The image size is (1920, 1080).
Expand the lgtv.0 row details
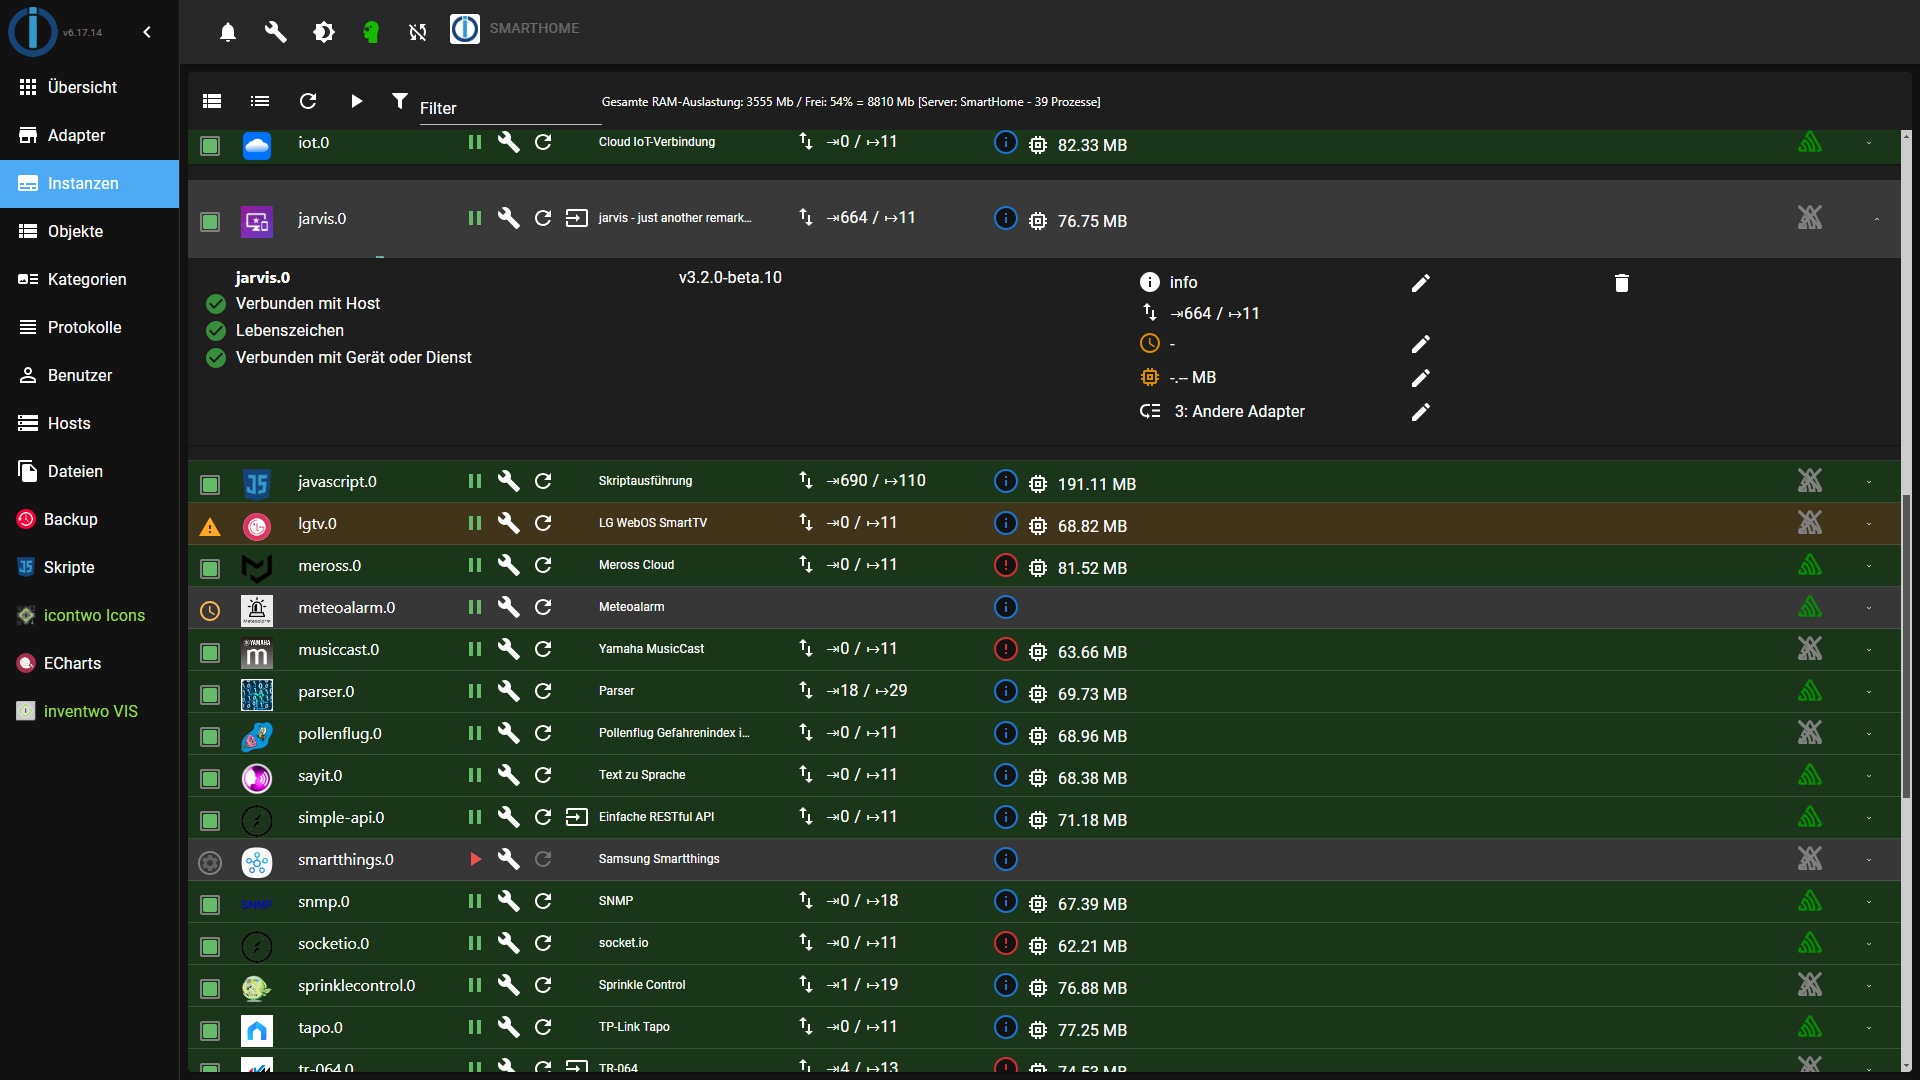(1869, 524)
